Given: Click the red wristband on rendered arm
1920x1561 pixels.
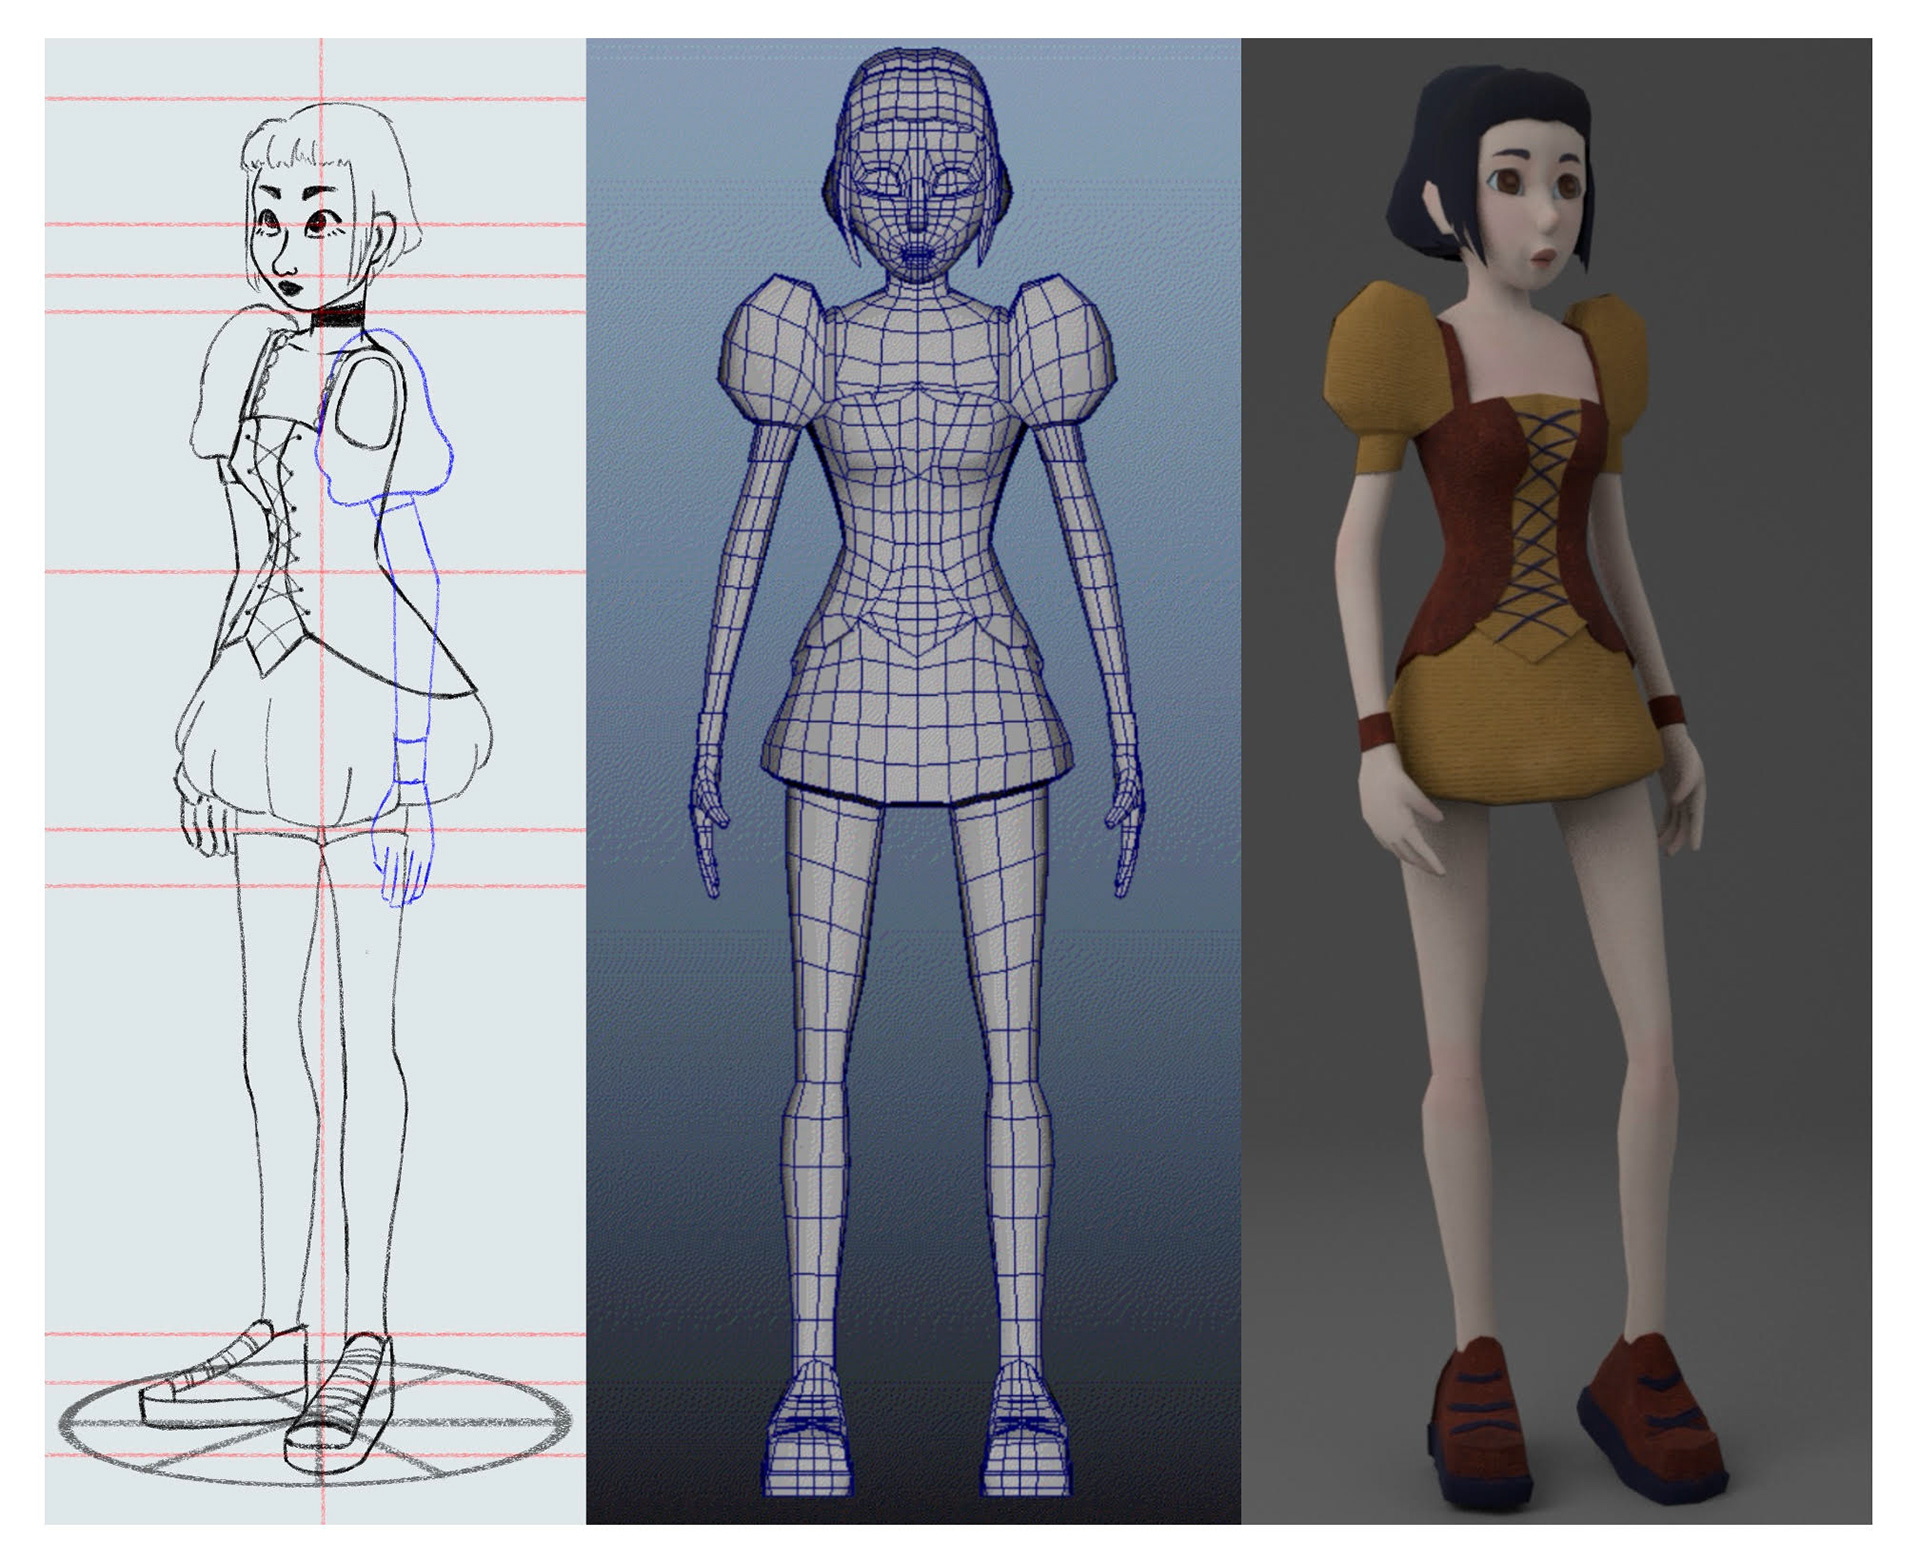Looking at the screenshot, I should pyautogui.click(x=1375, y=730).
